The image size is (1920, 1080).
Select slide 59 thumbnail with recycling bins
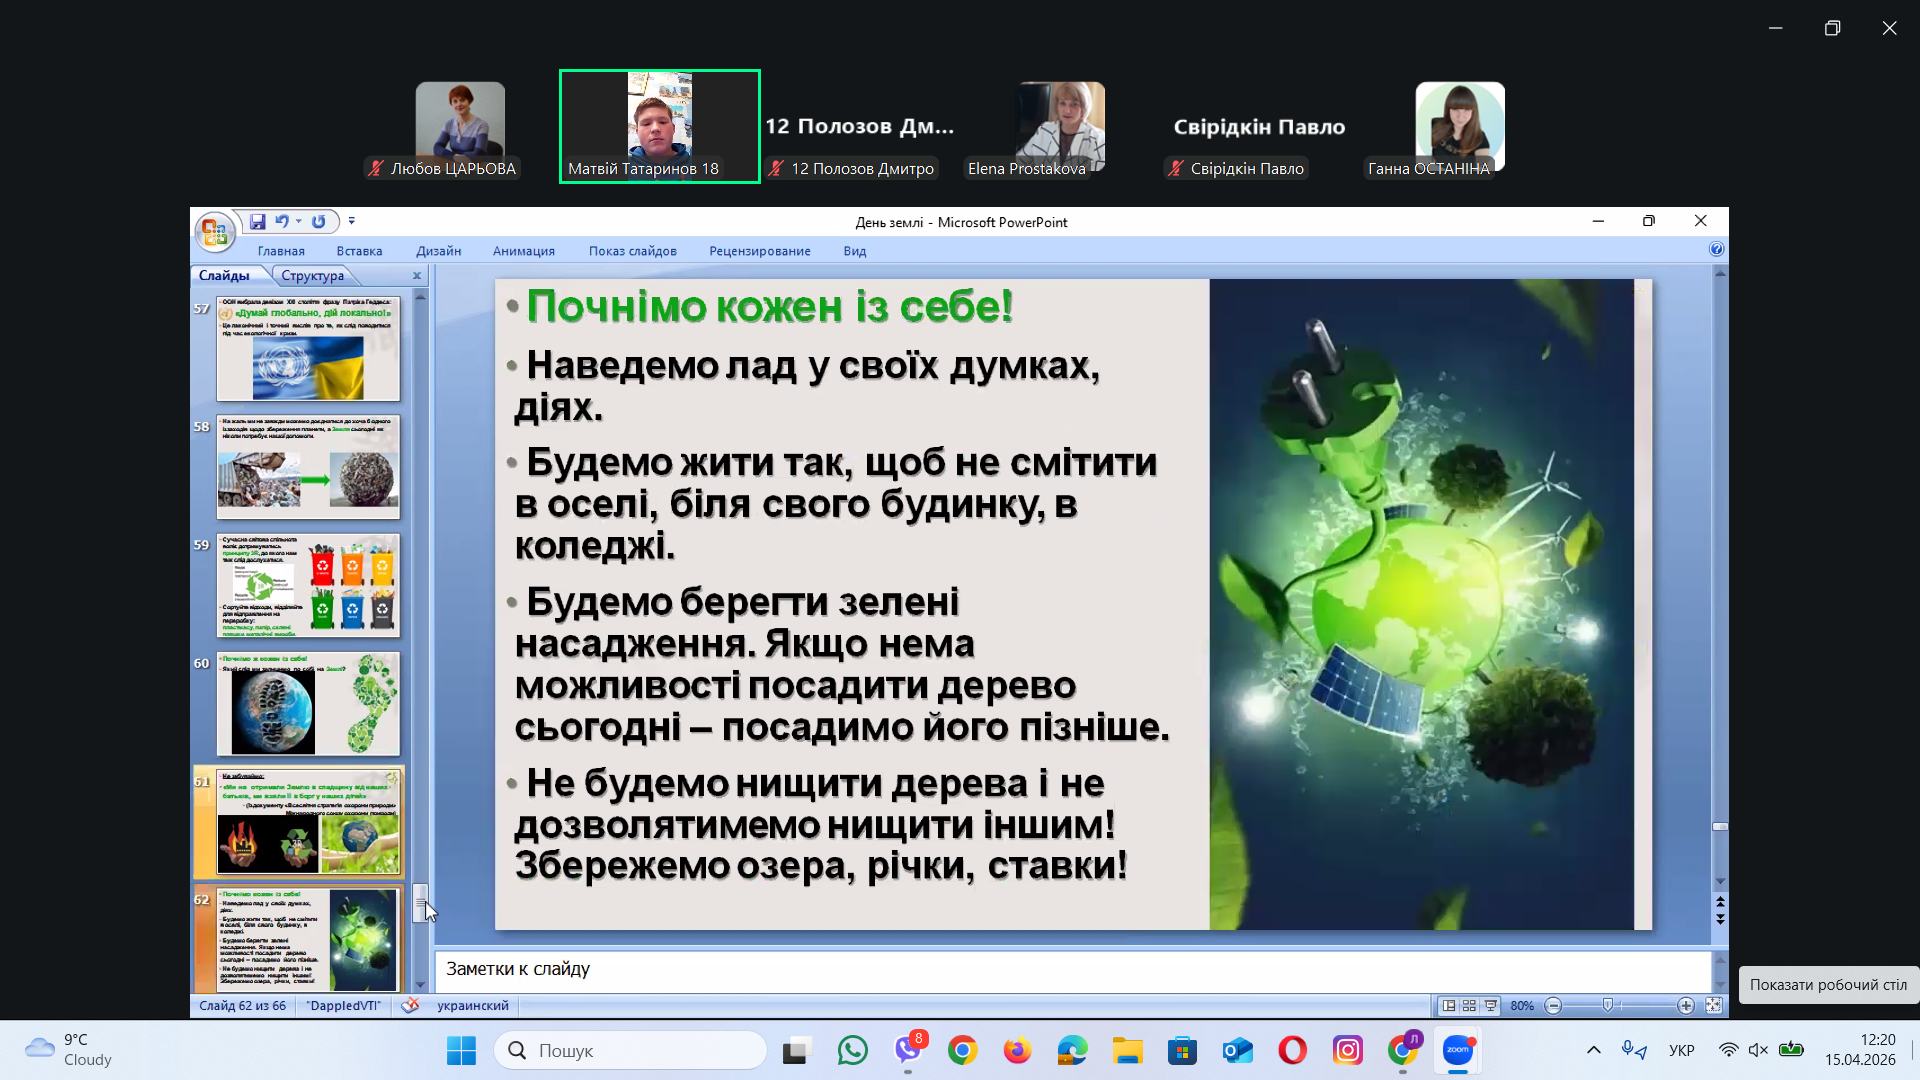[x=308, y=586]
